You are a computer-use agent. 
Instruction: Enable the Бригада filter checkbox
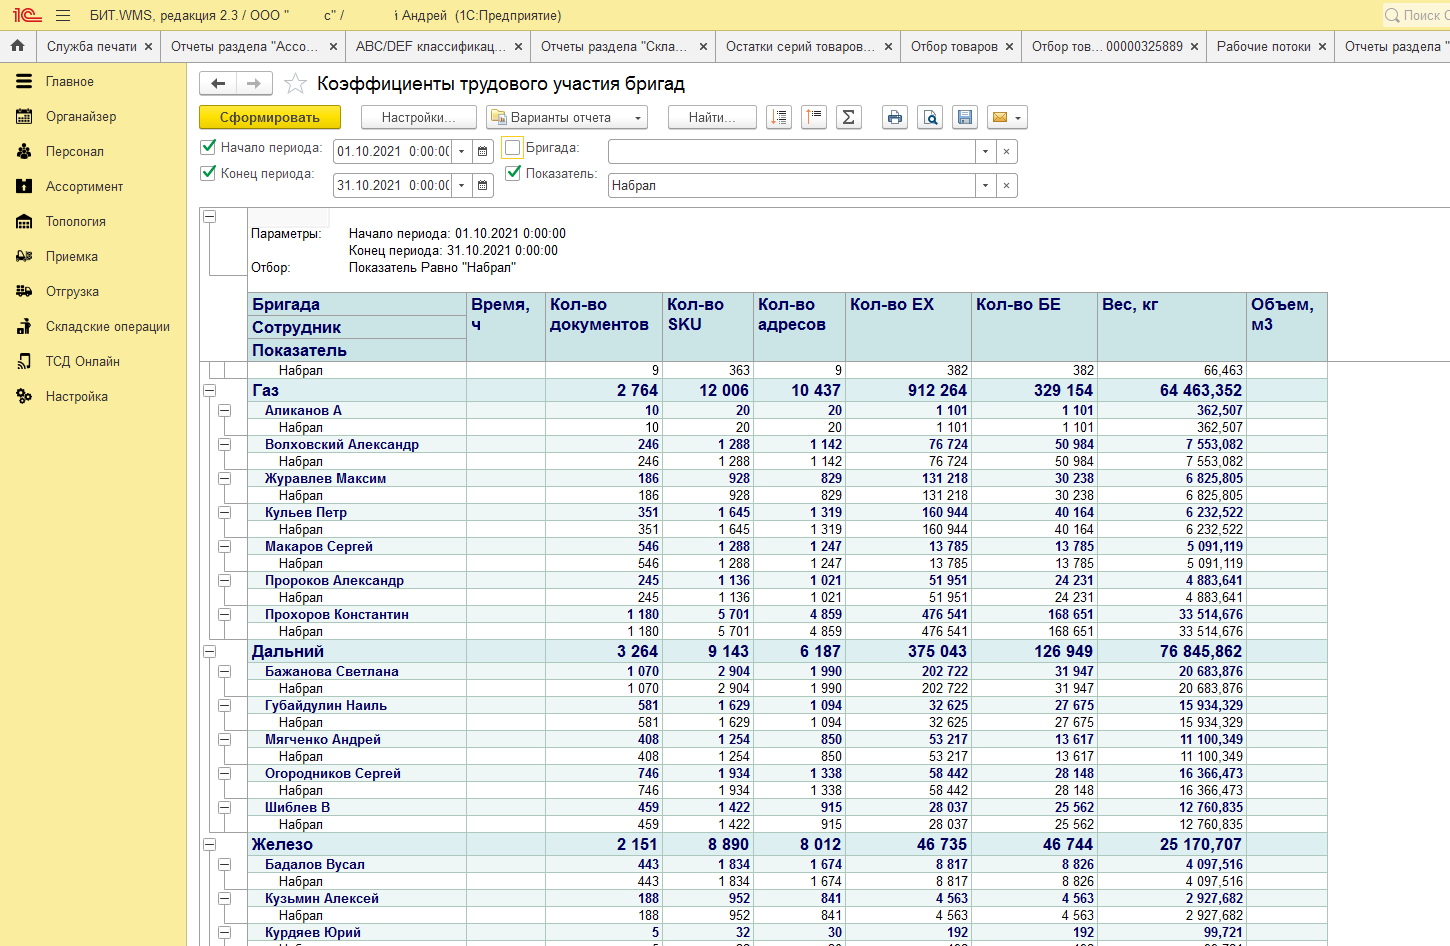click(x=513, y=148)
